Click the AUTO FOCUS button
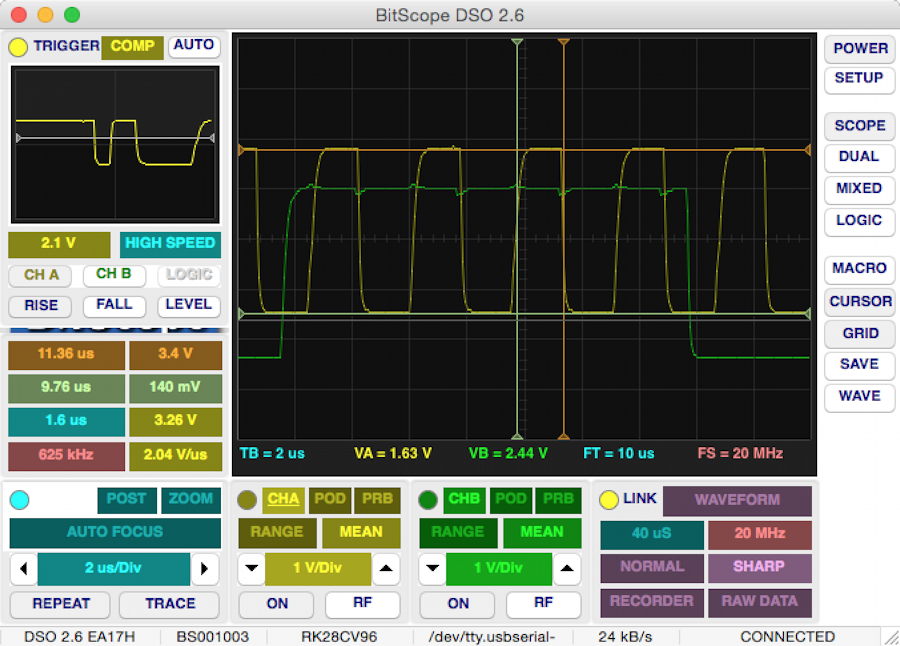The image size is (900, 646). coord(115,533)
